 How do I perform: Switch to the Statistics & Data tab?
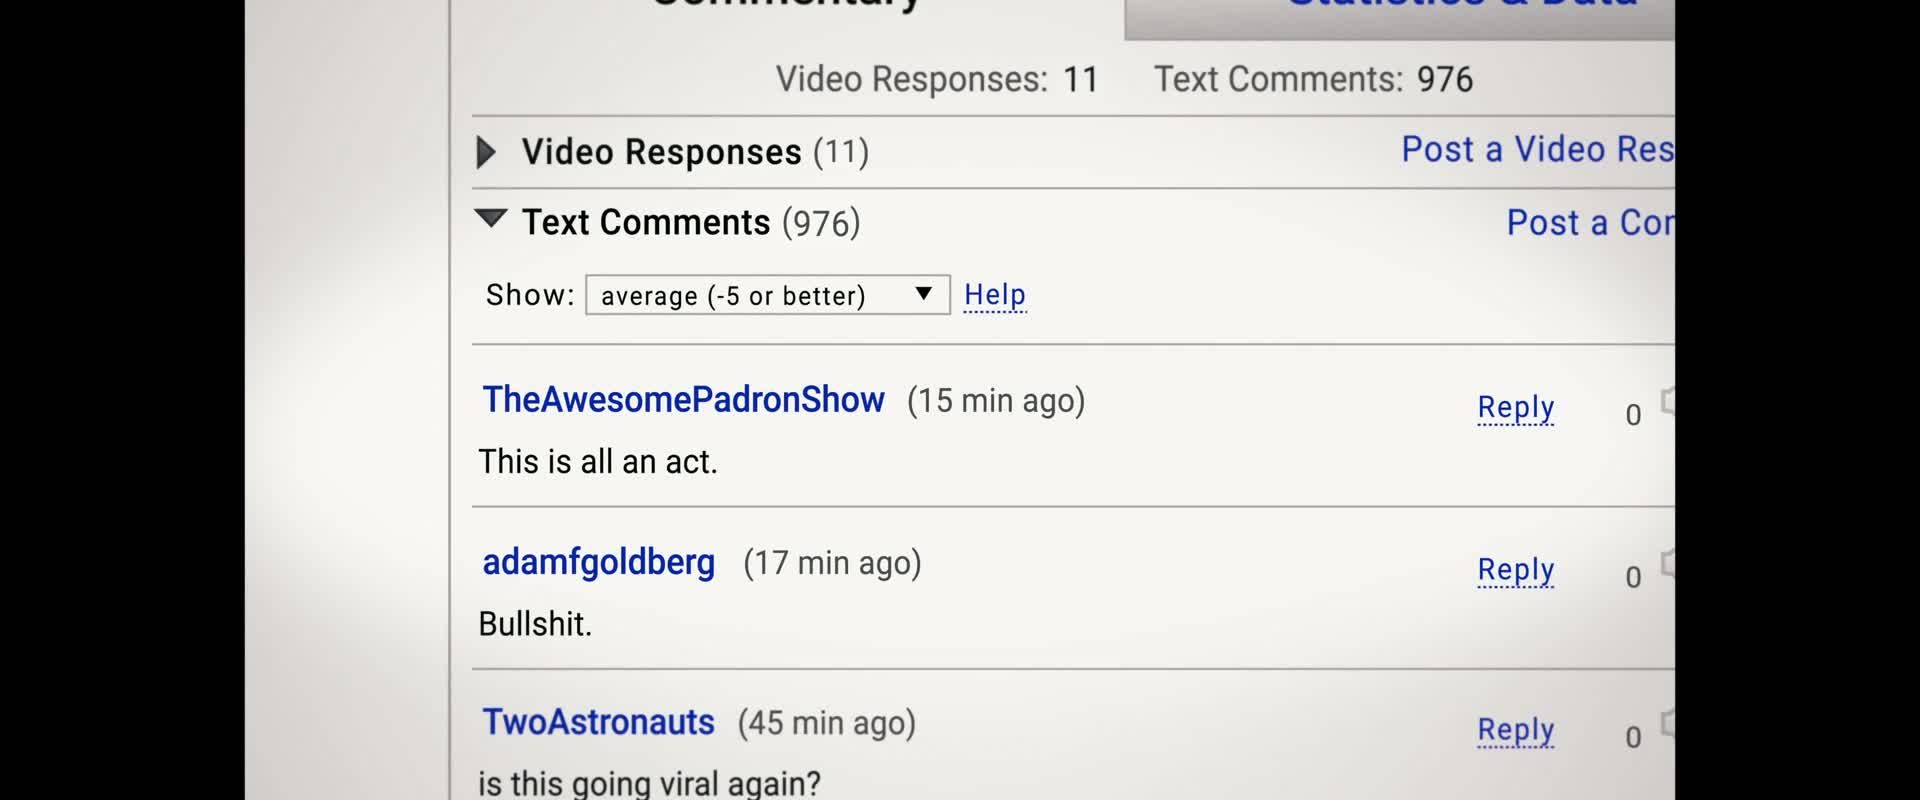coord(1400,14)
